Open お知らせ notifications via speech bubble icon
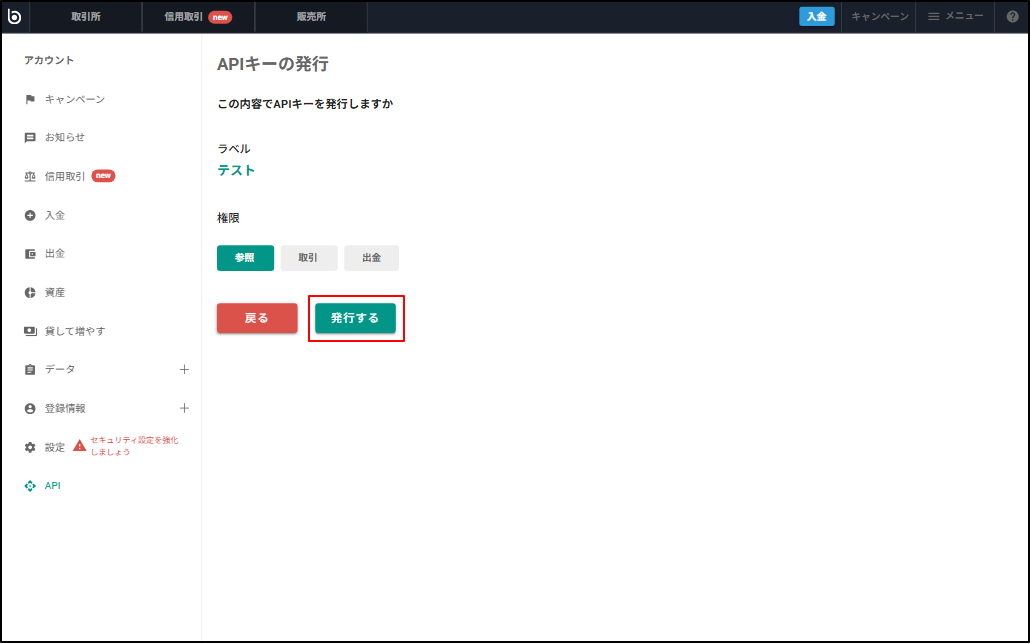The width and height of the screenshot is (1030, 644). tap(30, 137)
